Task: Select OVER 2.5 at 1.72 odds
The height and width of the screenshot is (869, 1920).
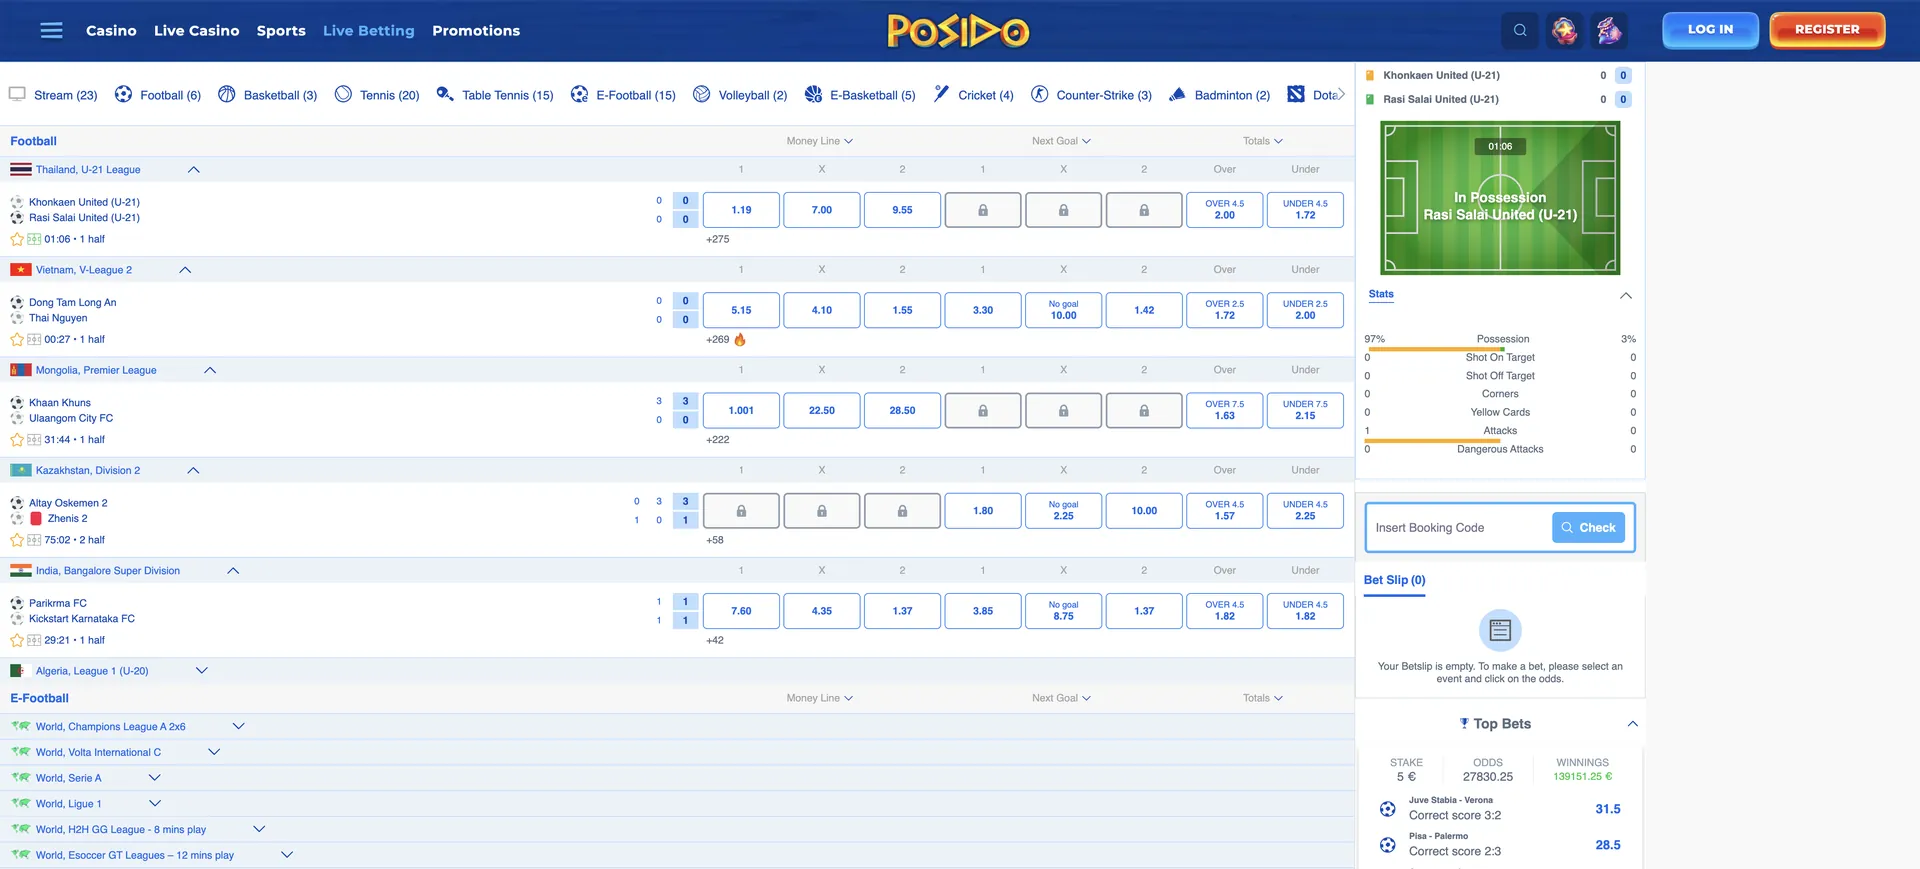Action: [x=1224, y=310]
